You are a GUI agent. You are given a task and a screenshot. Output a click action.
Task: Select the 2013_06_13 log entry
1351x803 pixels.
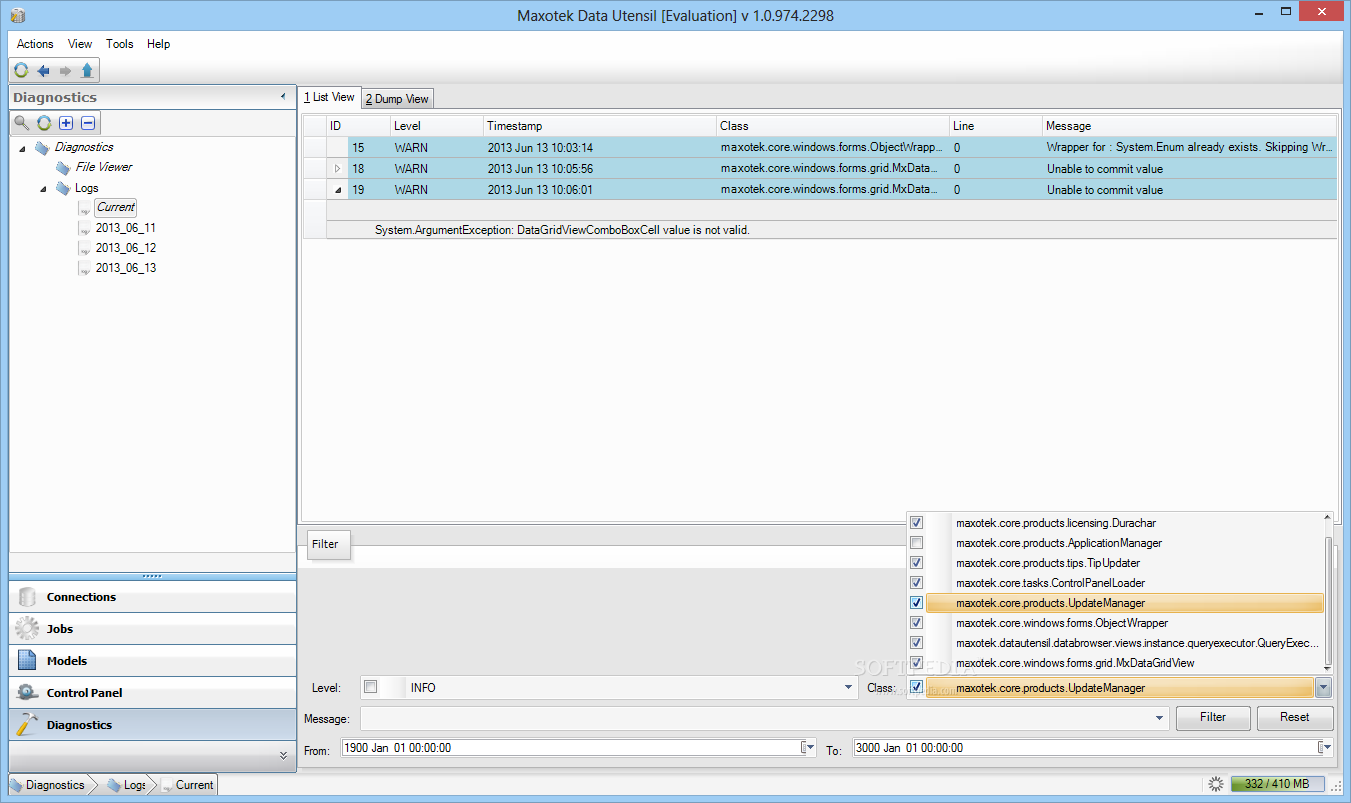coord(126,268)
